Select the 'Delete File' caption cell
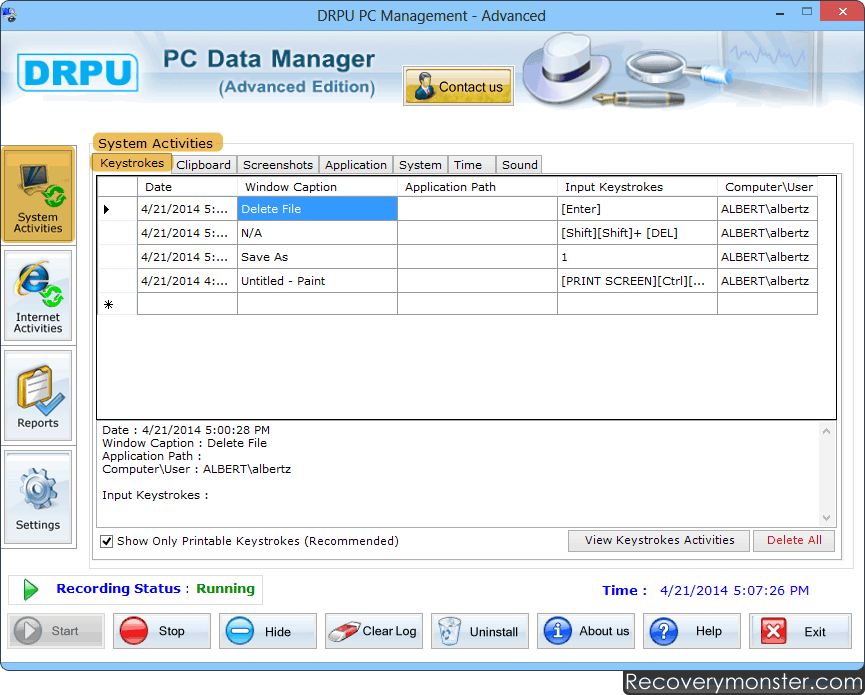 coord(317,209)
